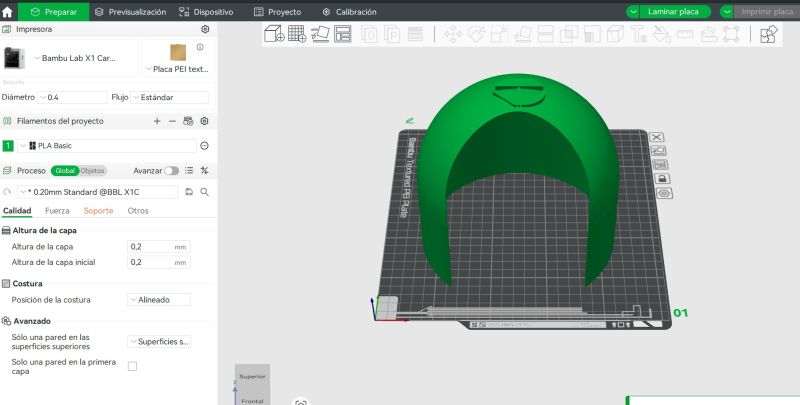Select the Text shape tool icon

tap(638, 35)
